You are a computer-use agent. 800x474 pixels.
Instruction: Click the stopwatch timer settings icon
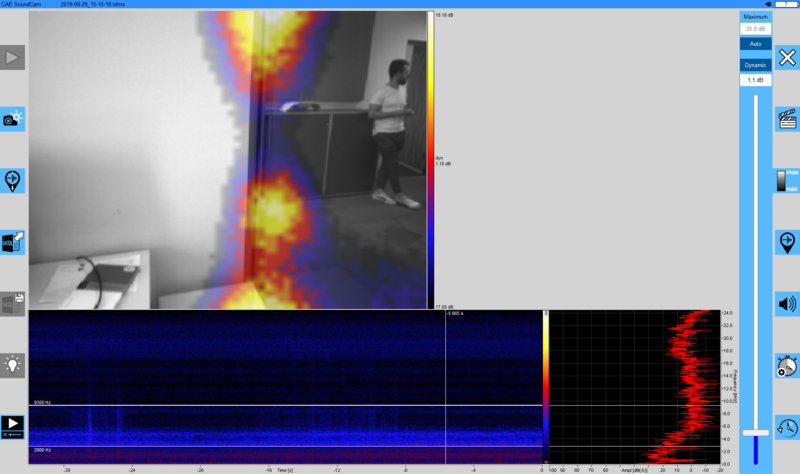tap(787, 366)
